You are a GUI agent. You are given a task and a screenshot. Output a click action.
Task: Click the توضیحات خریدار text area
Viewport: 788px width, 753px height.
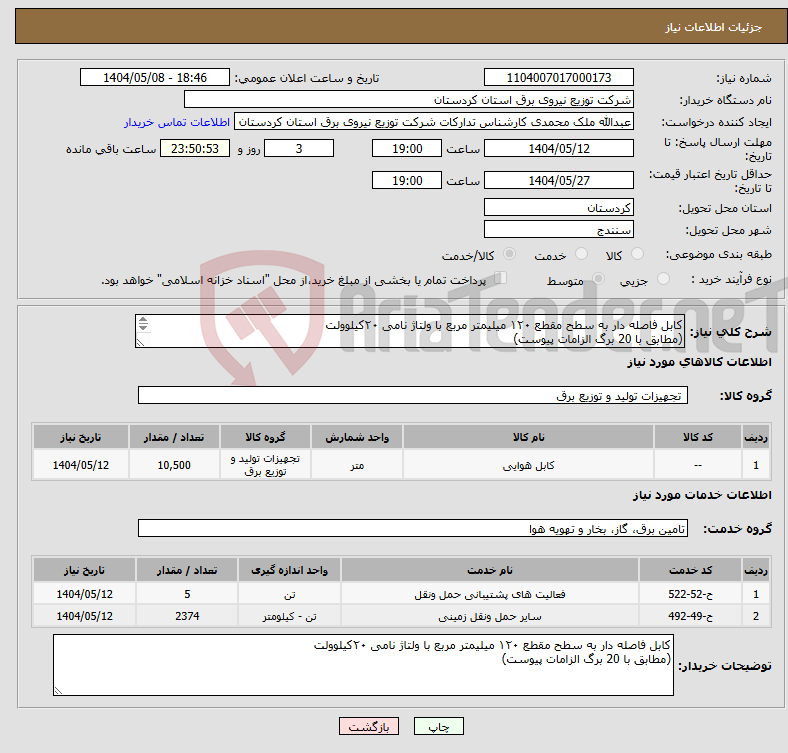[363, 665]
